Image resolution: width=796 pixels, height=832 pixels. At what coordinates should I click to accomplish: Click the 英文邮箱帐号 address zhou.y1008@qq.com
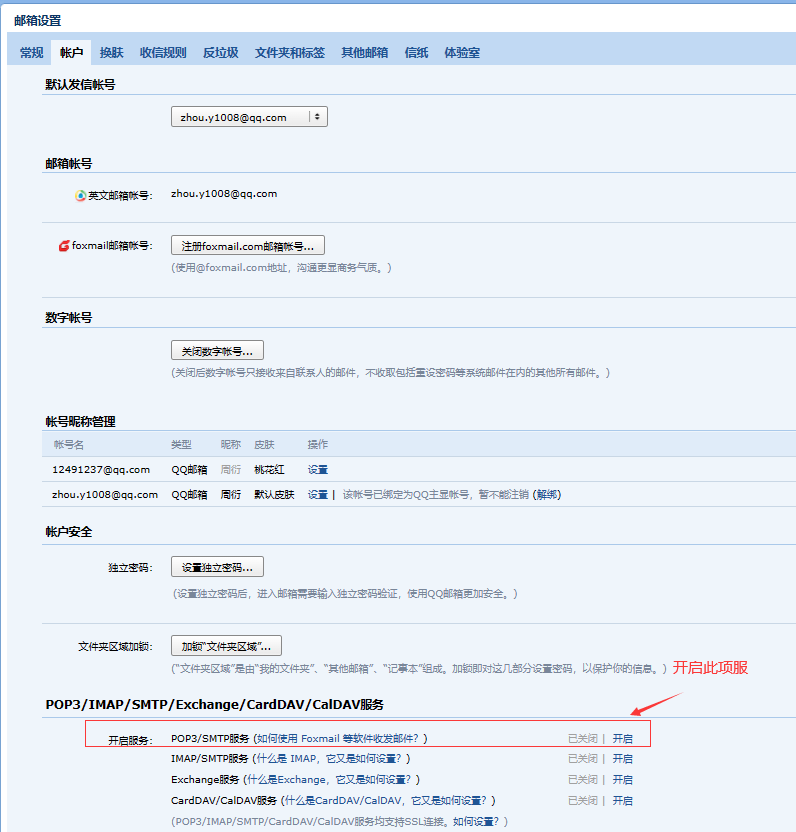pyautogui.click(x=224, y=194)
